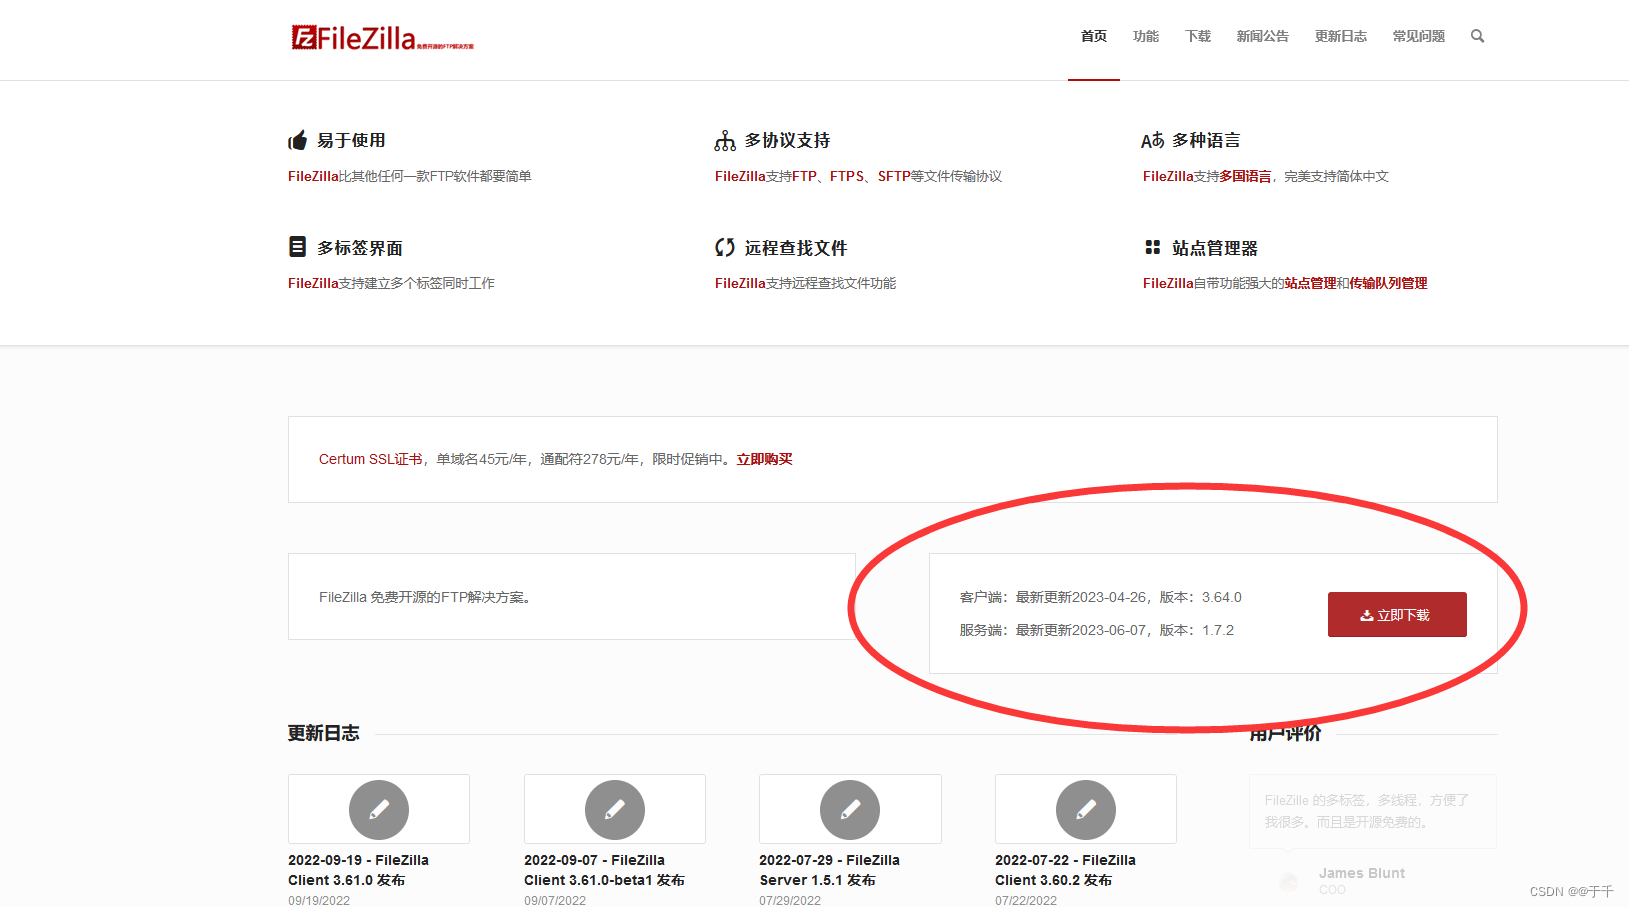1629x907 pixels.
Task: Open the search magnifier icon
Action: (1477, 36)
